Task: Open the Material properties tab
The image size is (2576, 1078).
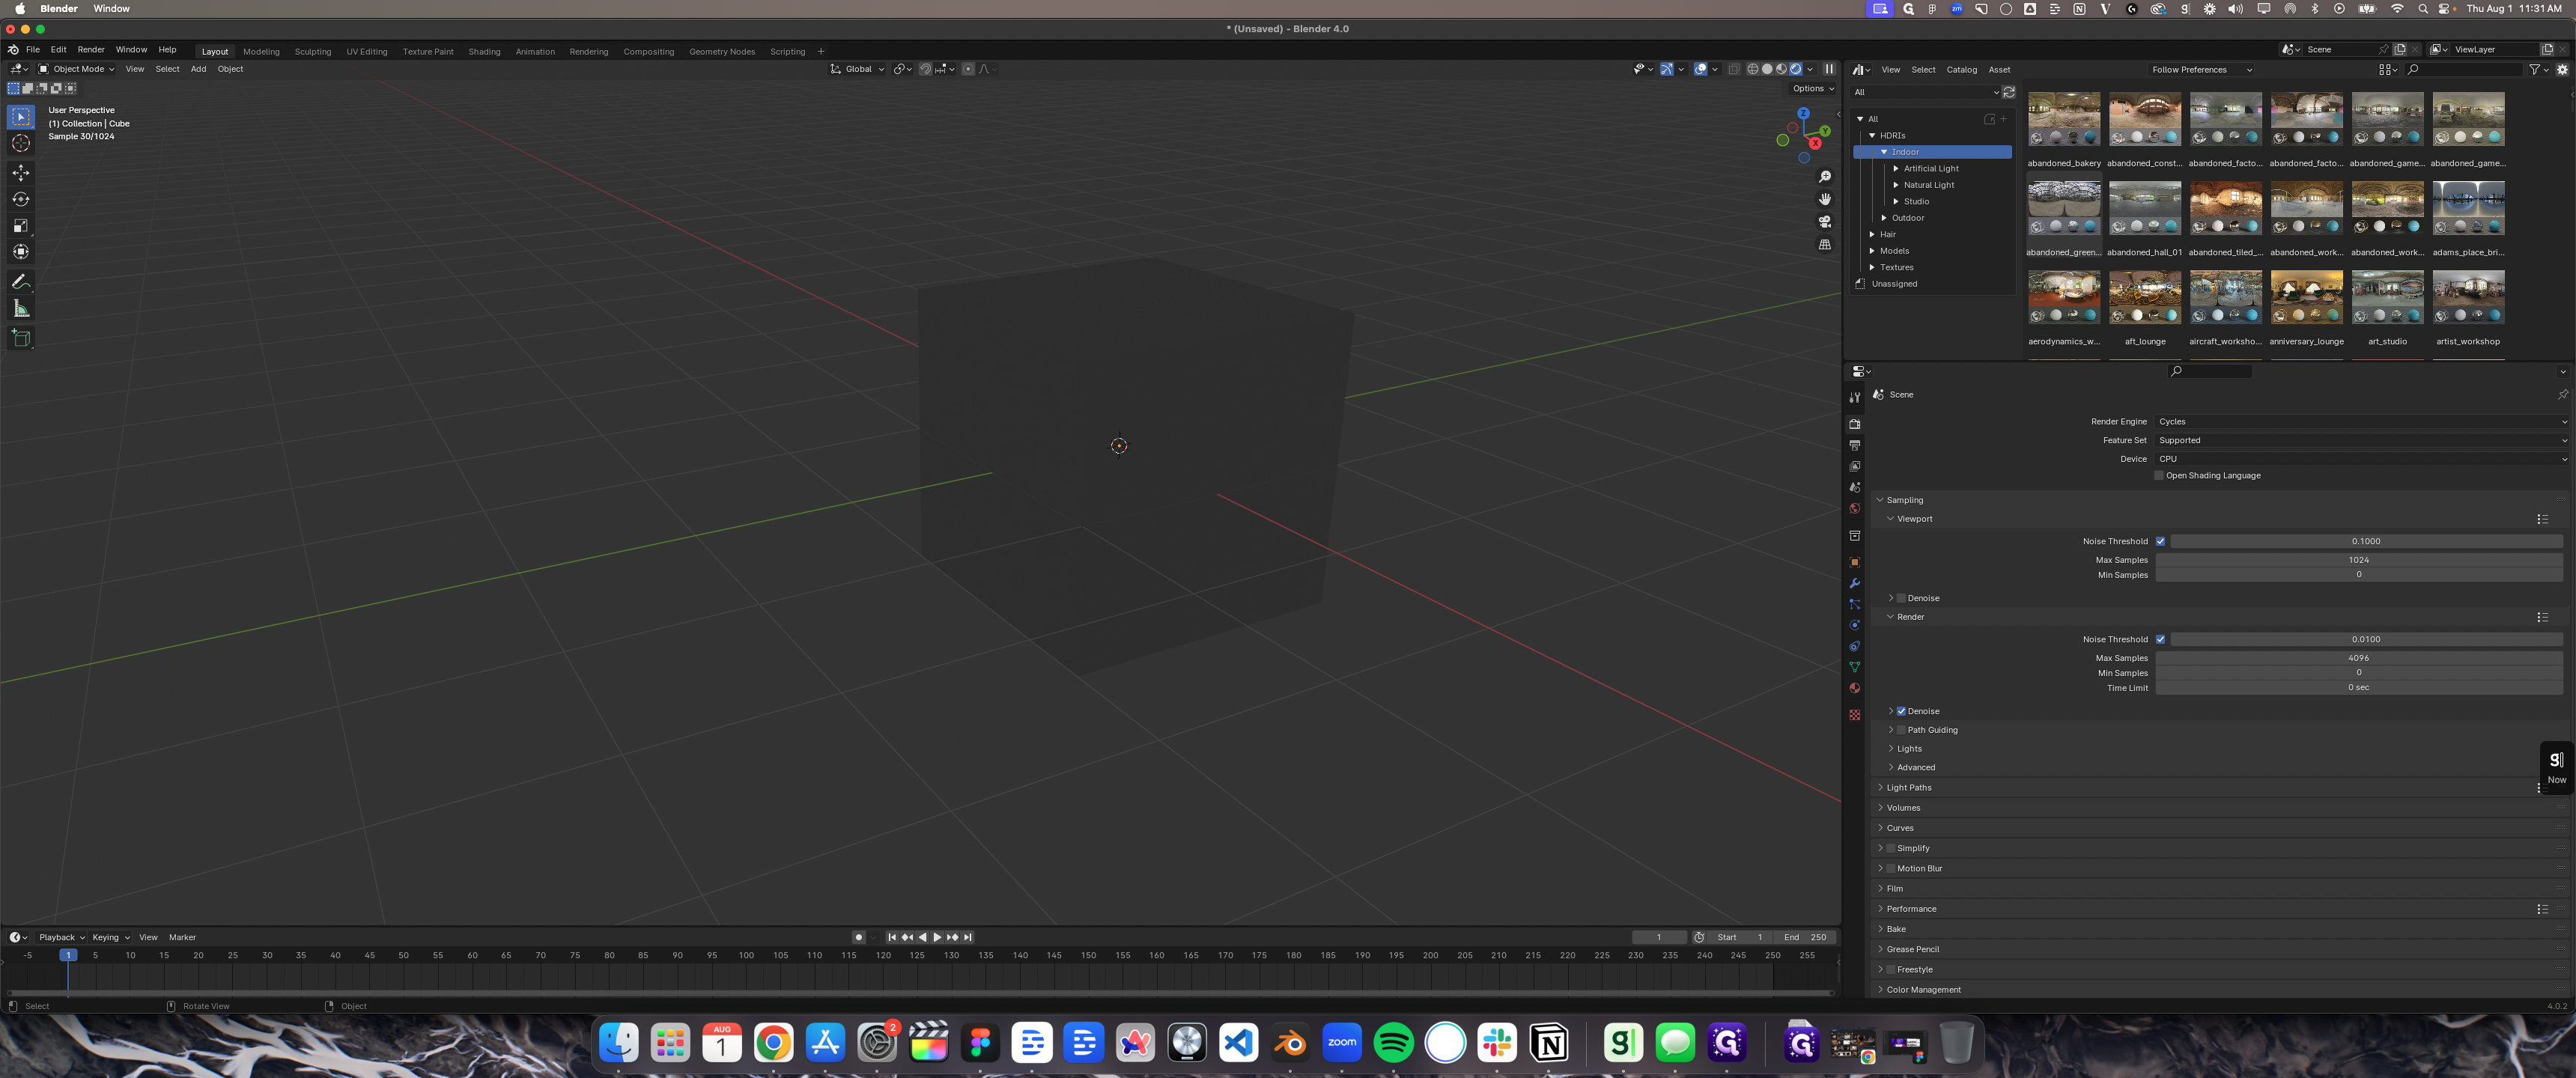Action: tap(1855, 688)
